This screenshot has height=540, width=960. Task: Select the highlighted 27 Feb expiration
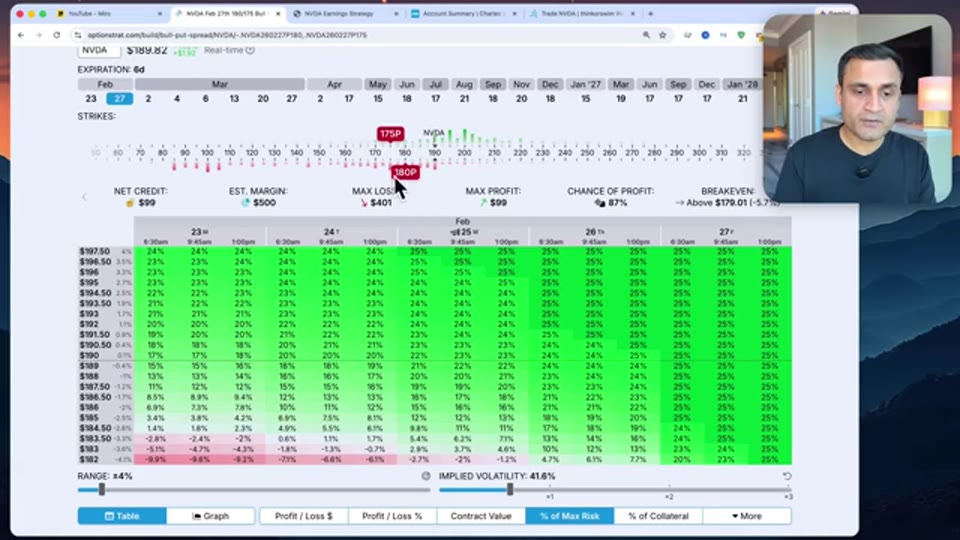pos(119,99)
